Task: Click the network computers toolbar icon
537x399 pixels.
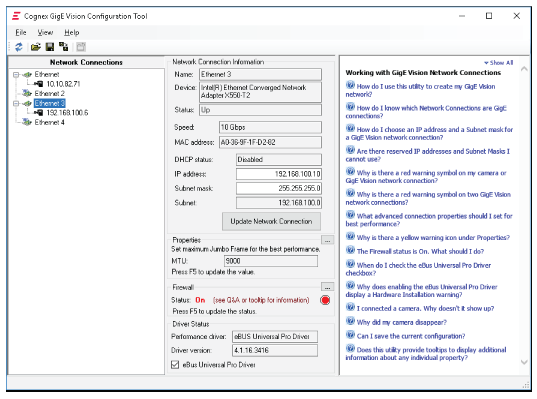Action: [64, 47]
